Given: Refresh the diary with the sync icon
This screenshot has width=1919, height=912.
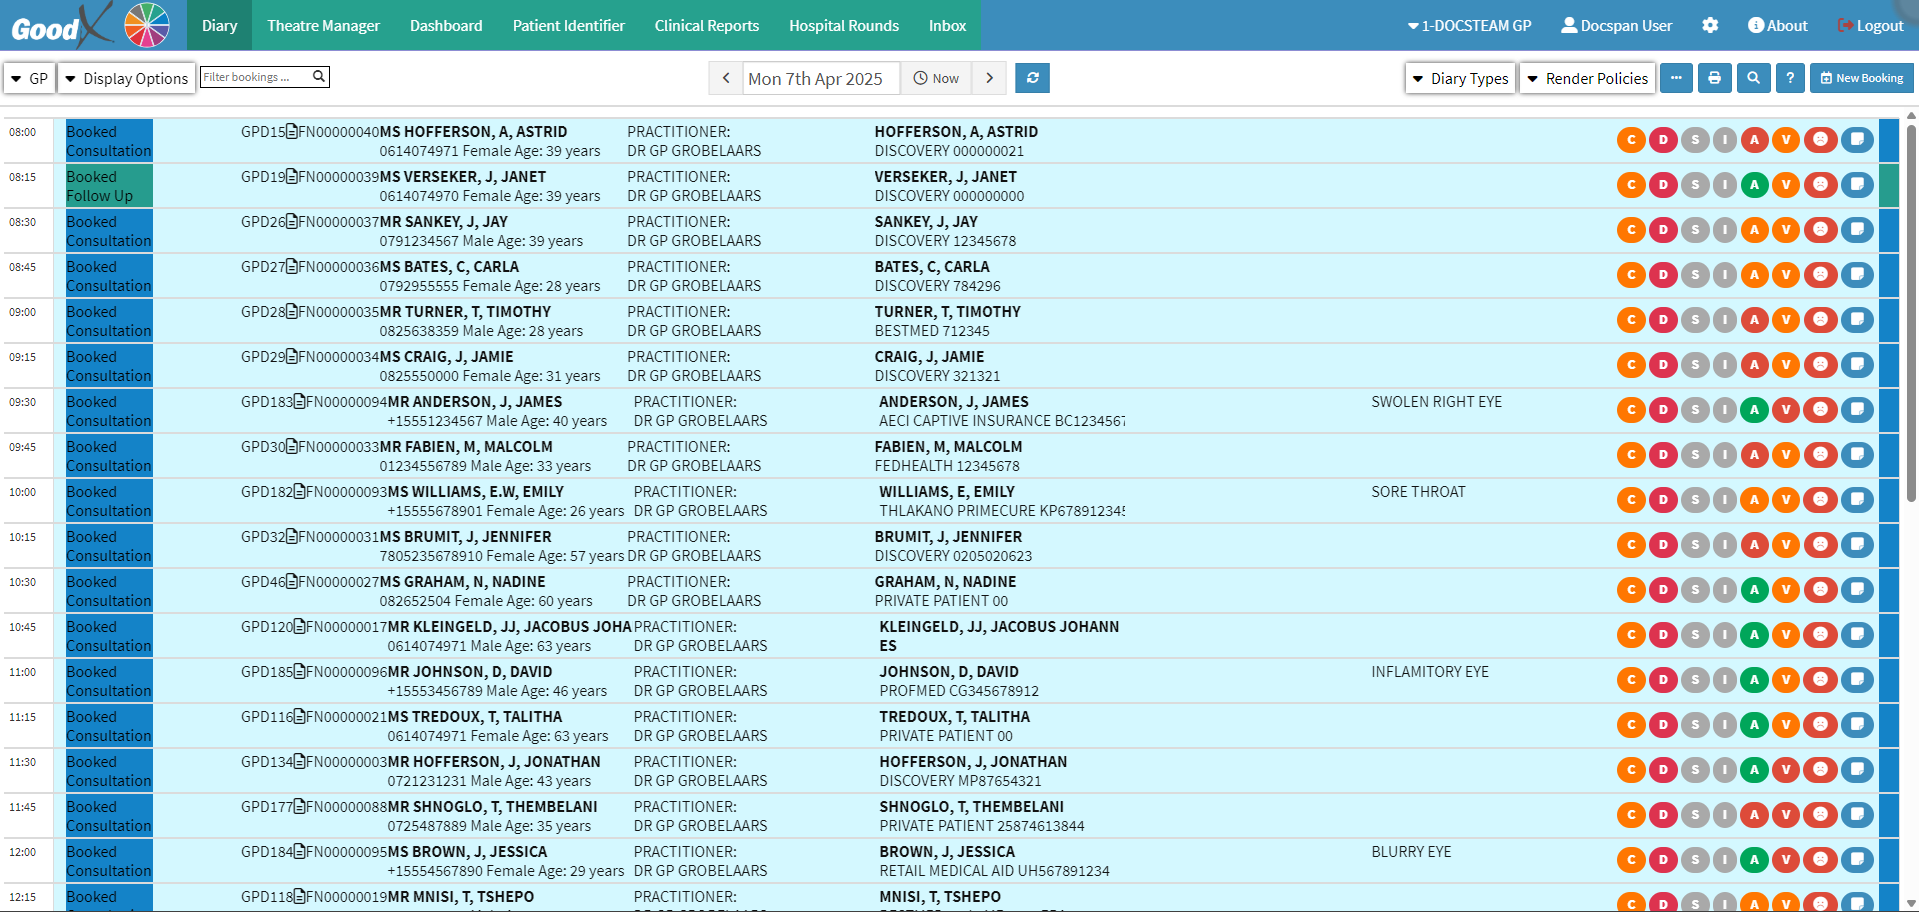Looking at the screenshot, I should (1032, 78).
